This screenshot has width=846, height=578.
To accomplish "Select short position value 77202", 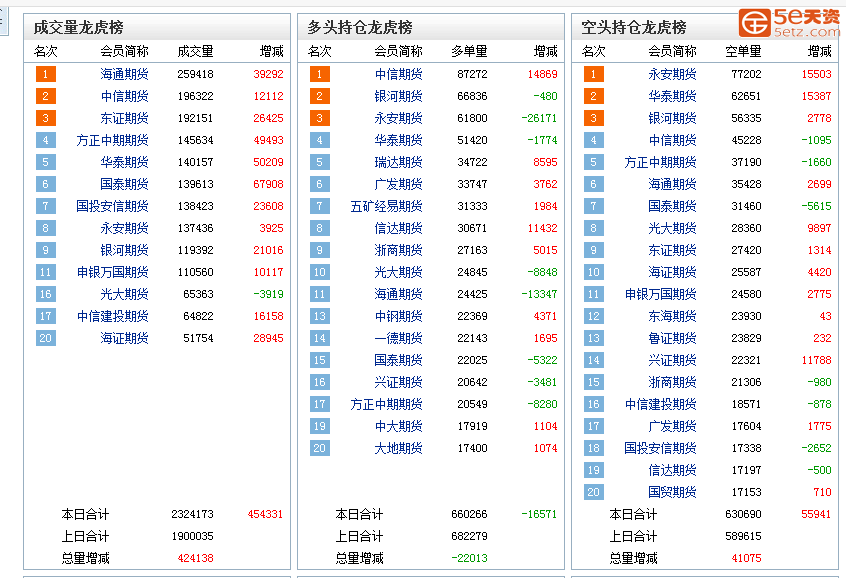I will tap(746, 74).
